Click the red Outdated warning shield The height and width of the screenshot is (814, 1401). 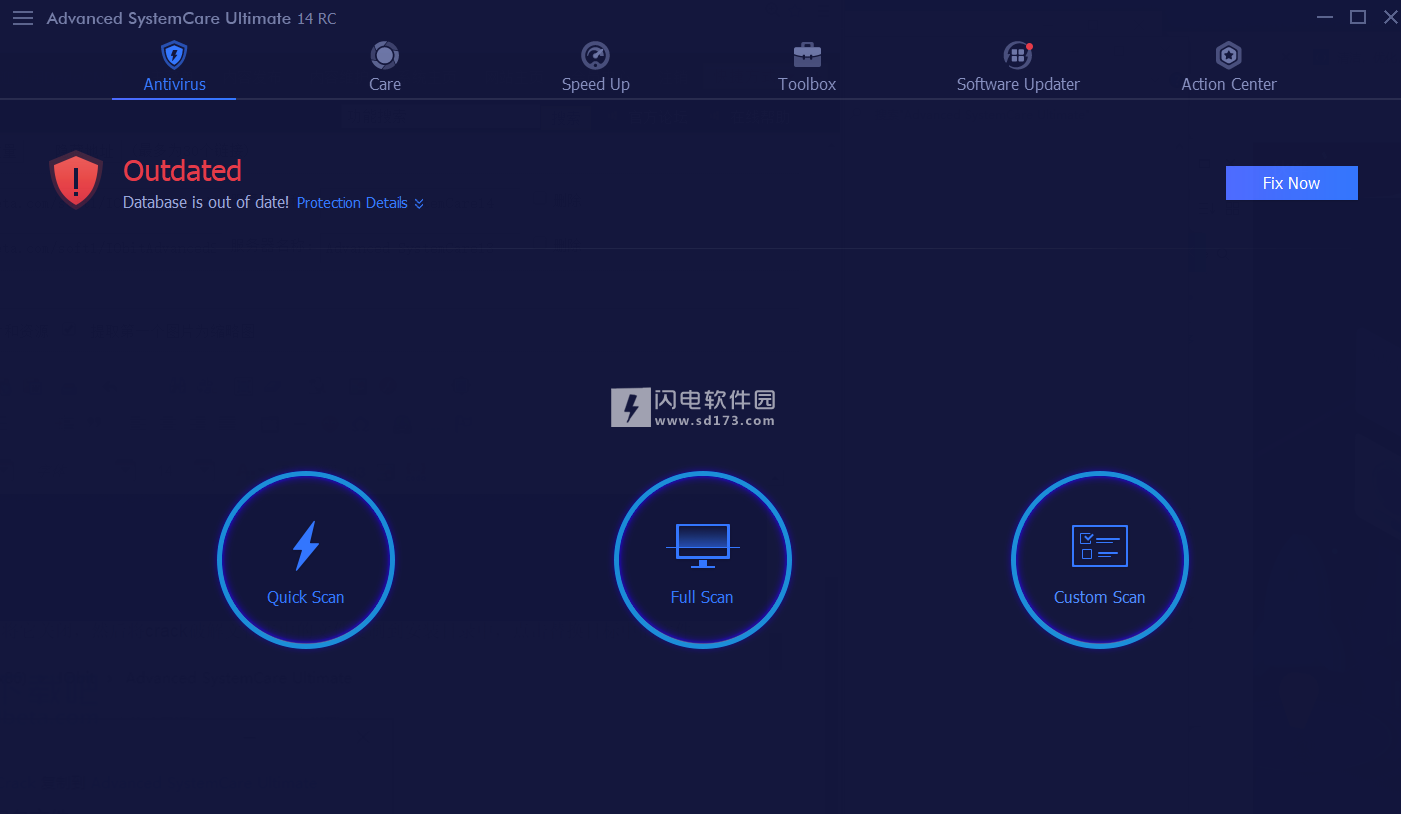click(x=76, y=180)
